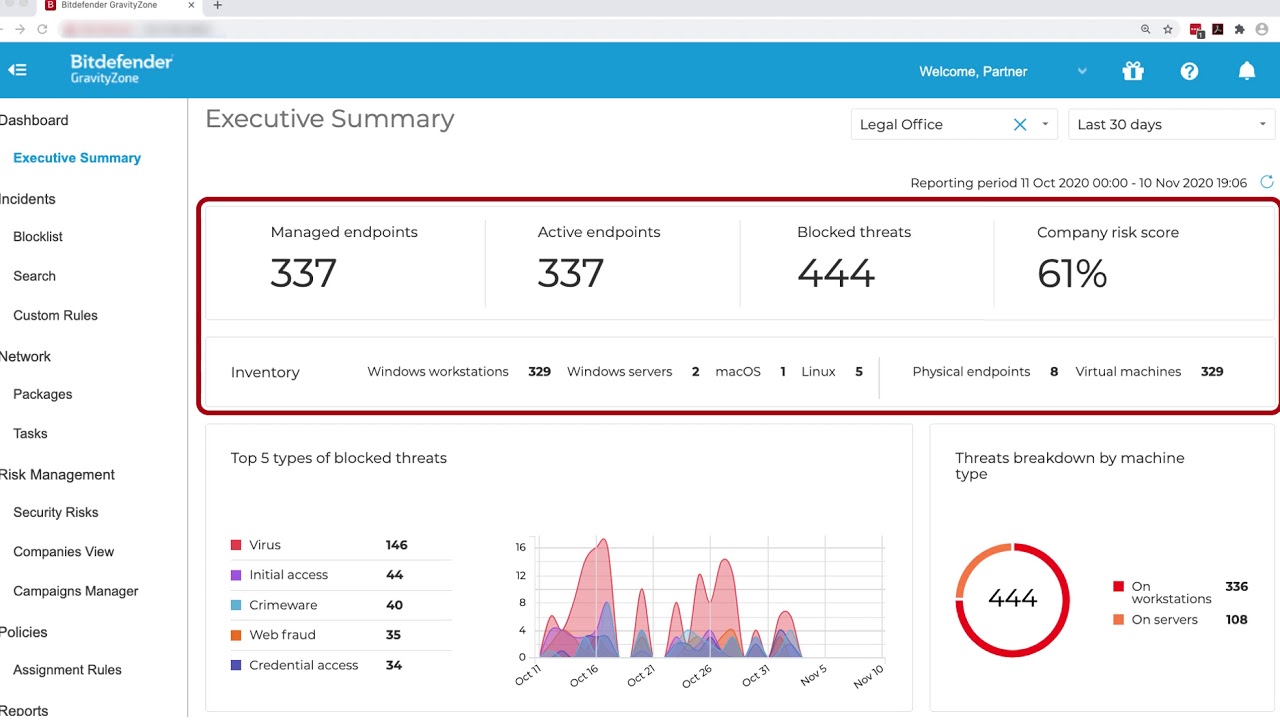Toggle the On servers legend item
This screenshot has width=1280, height=720.
(x=1164, y=620)
